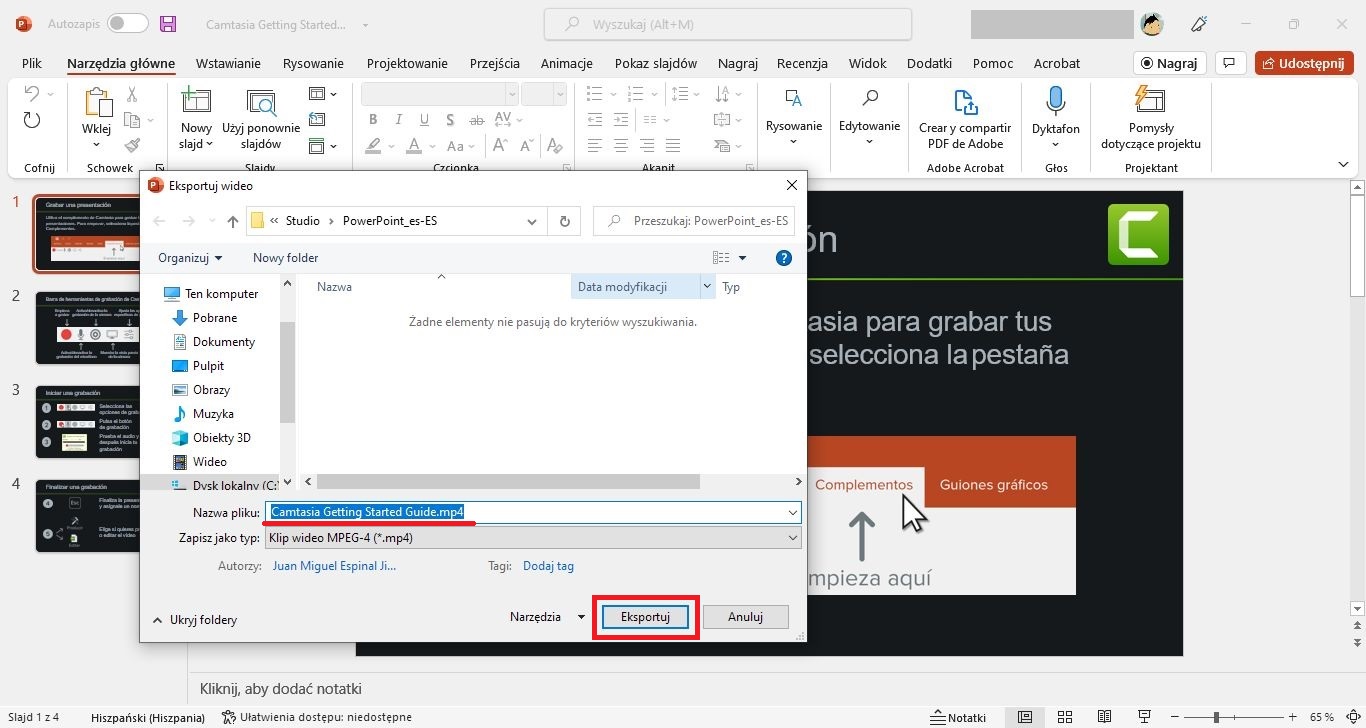This screenshot has width=1366, height=728.
Task: Collapse the ribbon with the chevron
Action: point(1345,166)
